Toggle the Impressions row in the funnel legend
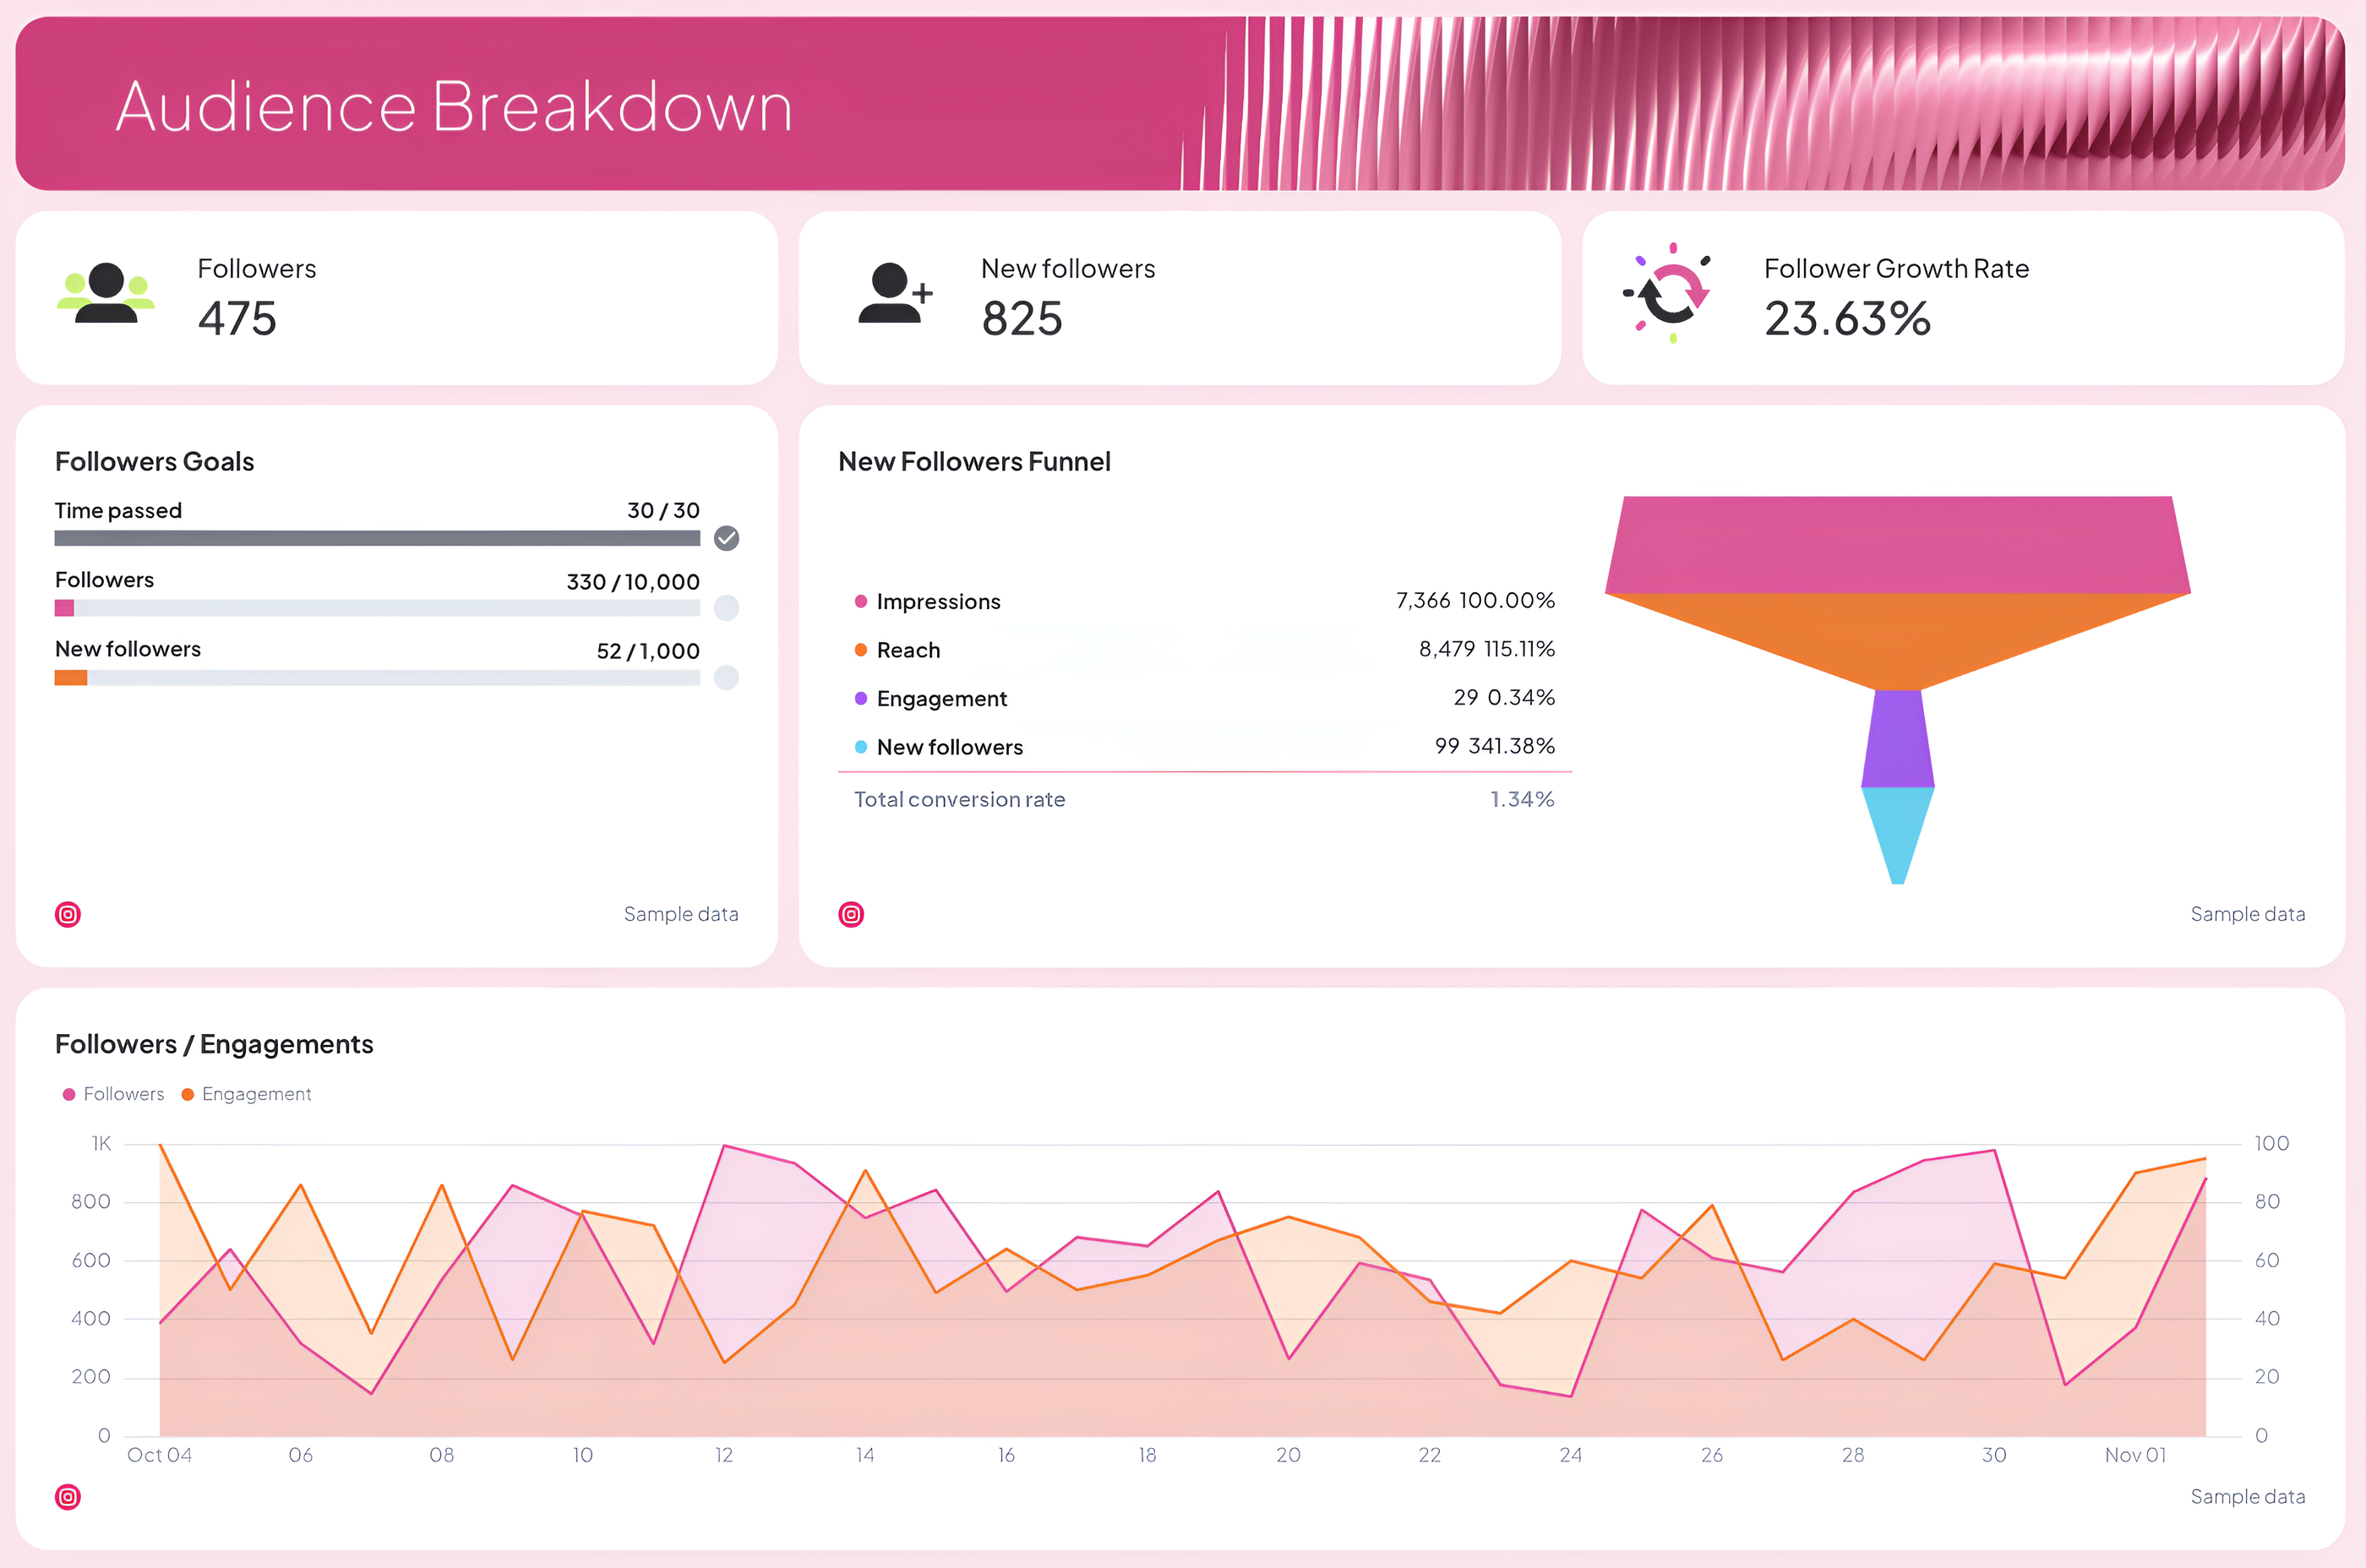 [938, 601]
